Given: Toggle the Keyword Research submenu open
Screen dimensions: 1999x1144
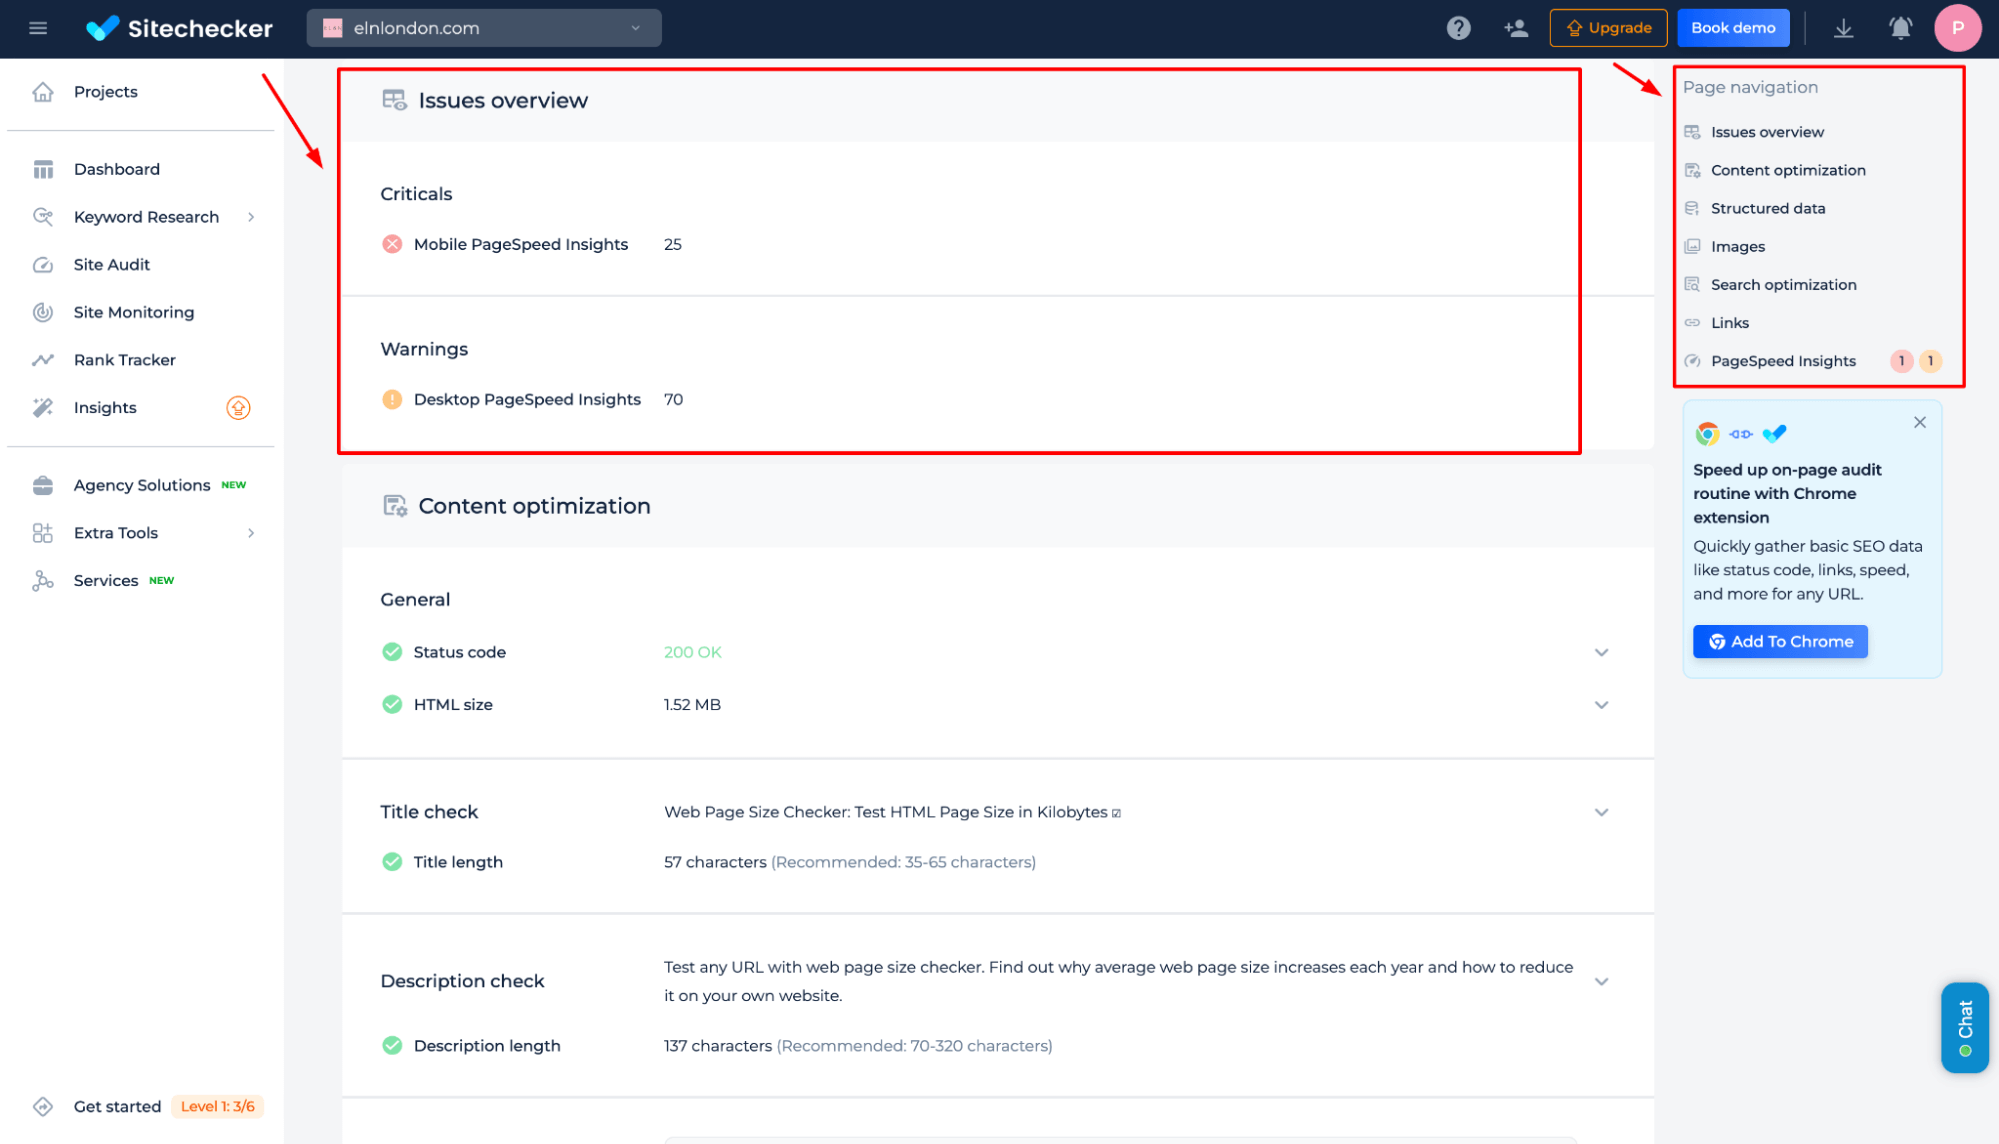Looking at the screenshot, I should coord(251,216).
